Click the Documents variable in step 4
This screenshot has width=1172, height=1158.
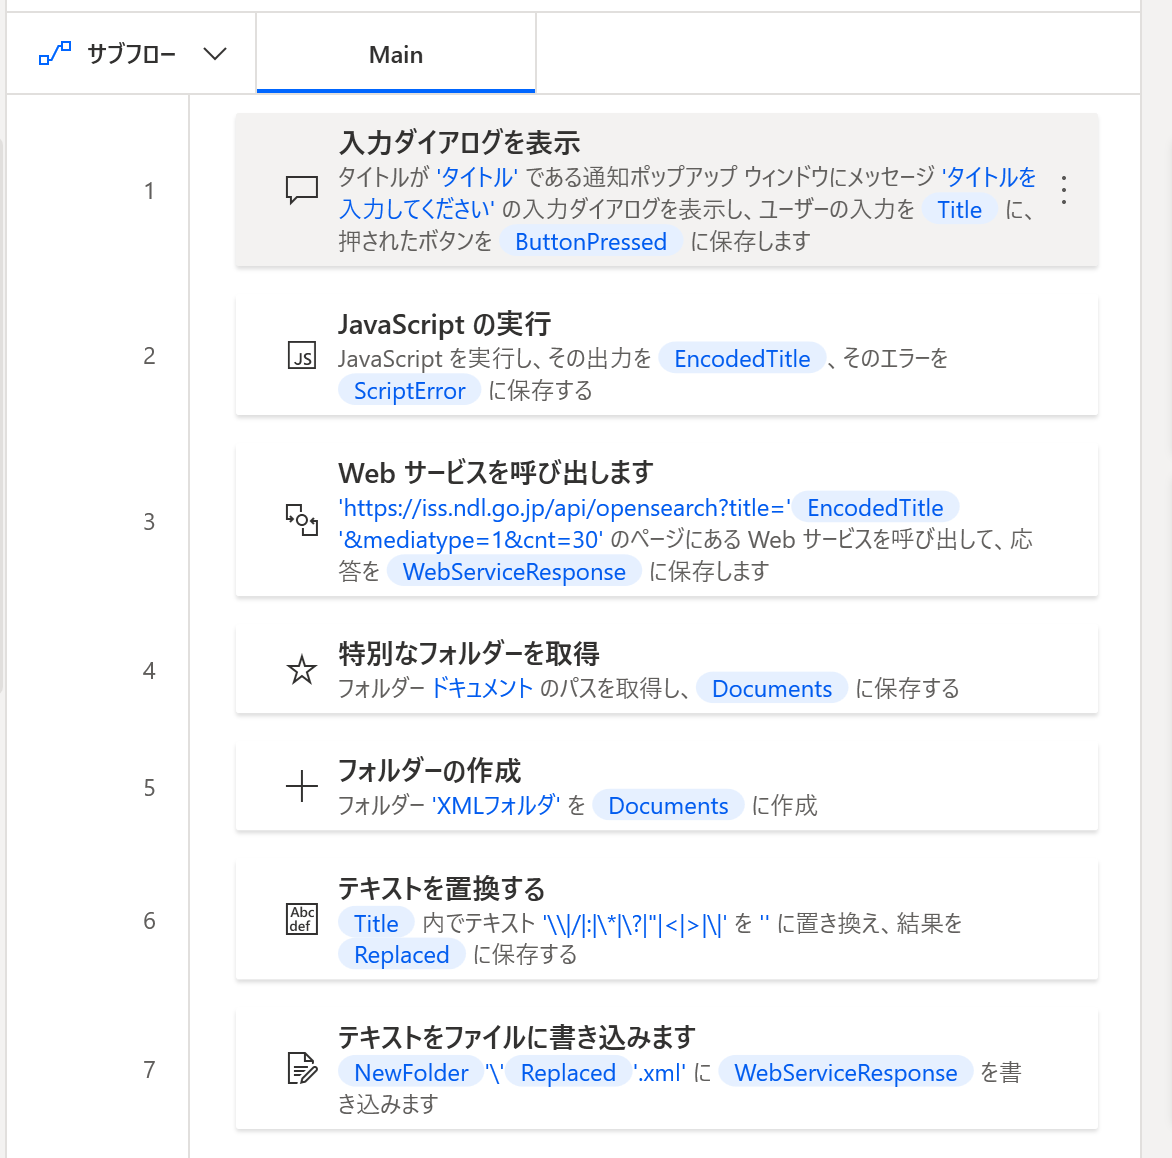pyautogui.click(x=772, y=689)
